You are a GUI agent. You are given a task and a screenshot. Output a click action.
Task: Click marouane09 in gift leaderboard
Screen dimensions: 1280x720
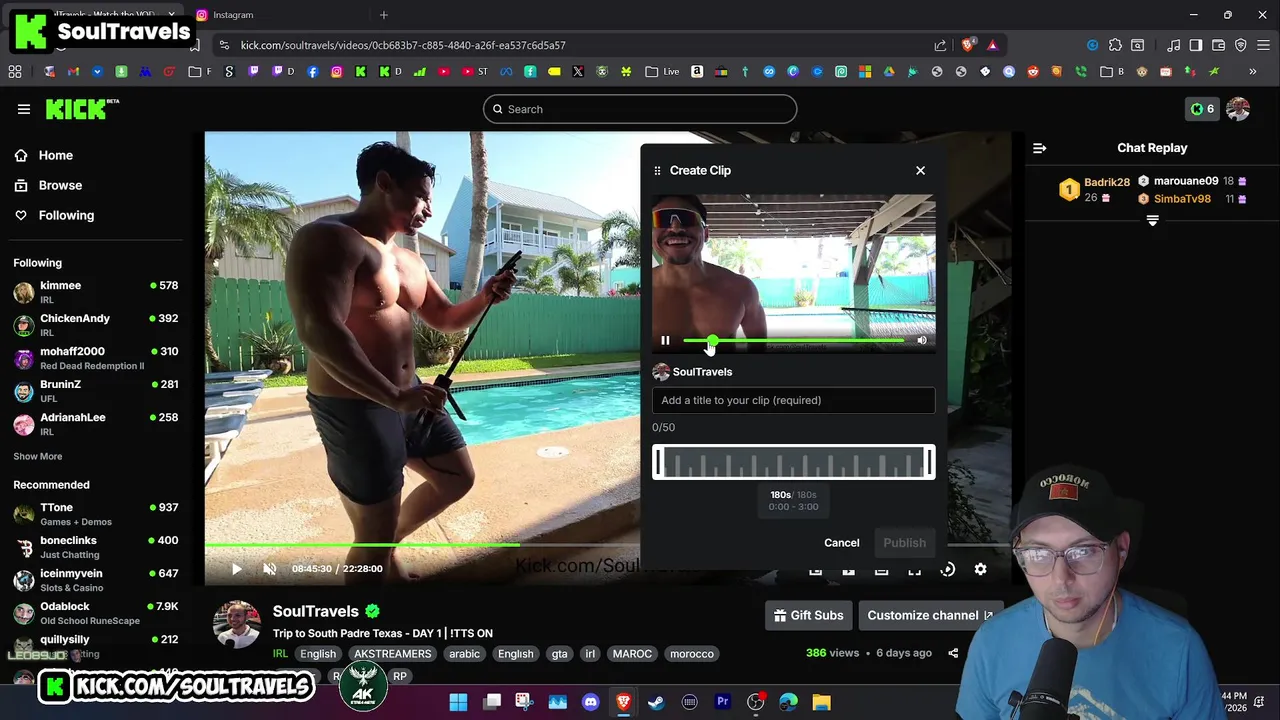(1186, 181)
